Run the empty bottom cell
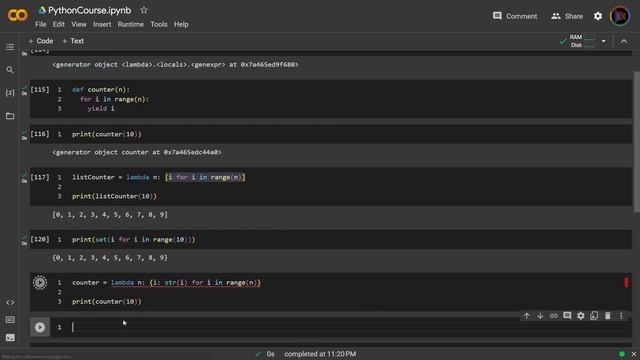640x360 pixels. pyautogui.click(x=40, y=327)
